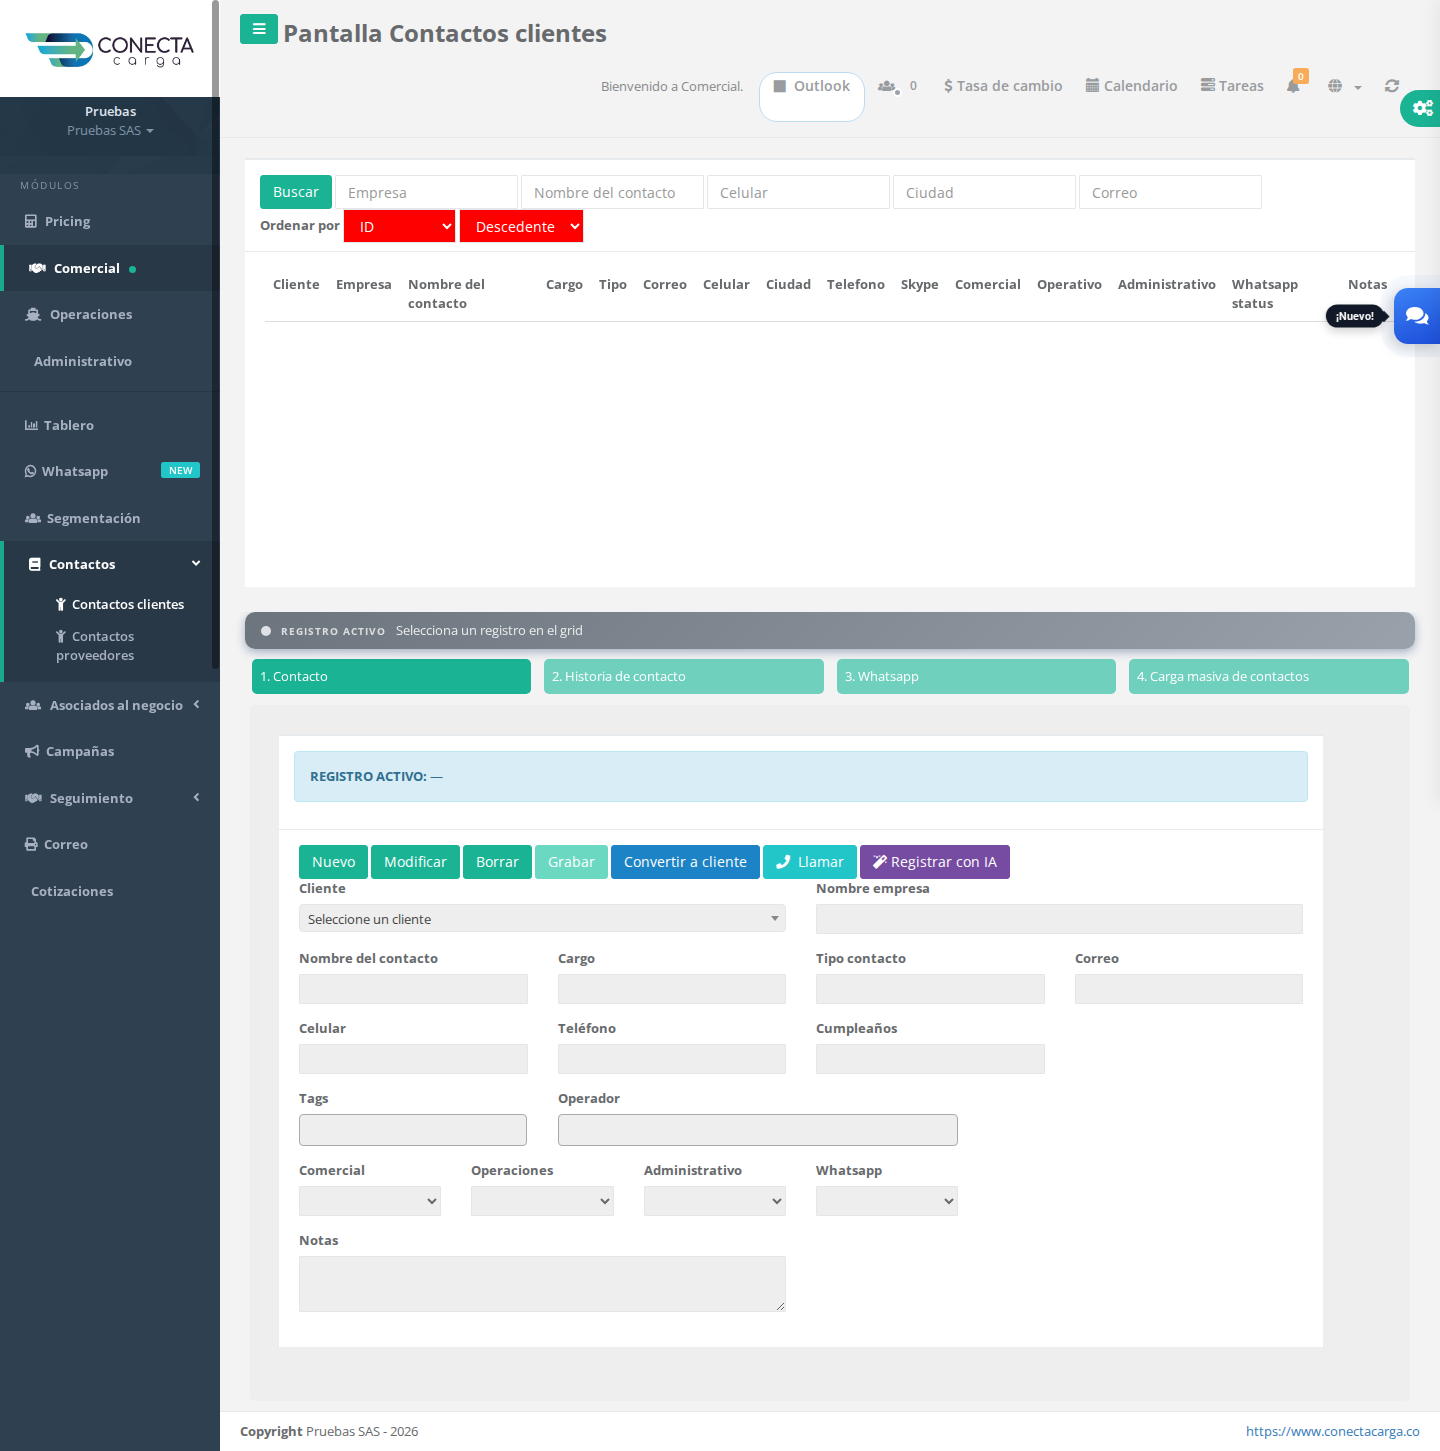Screen dimensions: 1440x1451
Task: Open the Comercial assignment dropdown
Action: tap(370, 1201)
